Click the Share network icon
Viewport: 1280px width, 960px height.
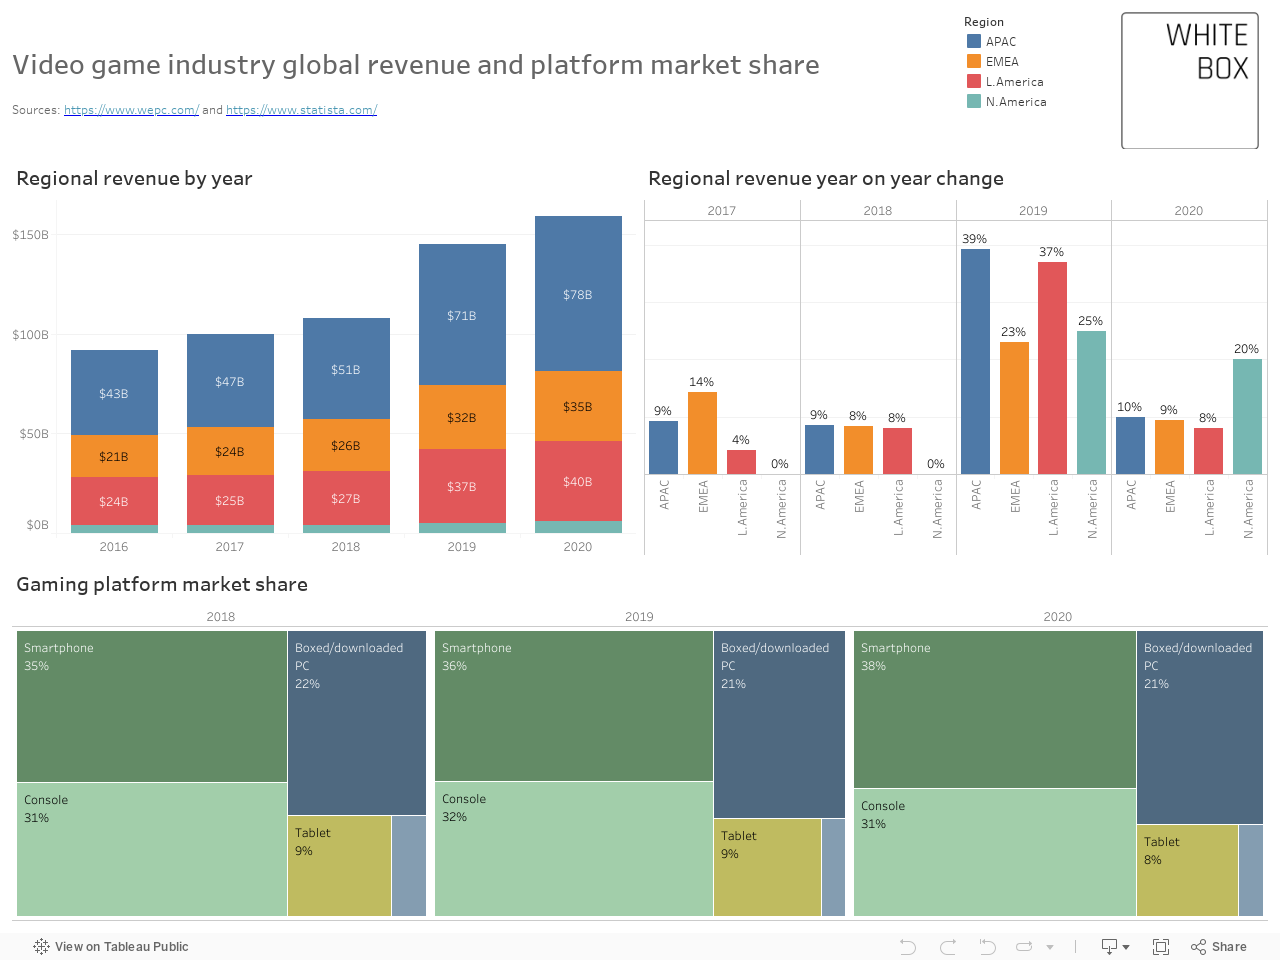1198,946
